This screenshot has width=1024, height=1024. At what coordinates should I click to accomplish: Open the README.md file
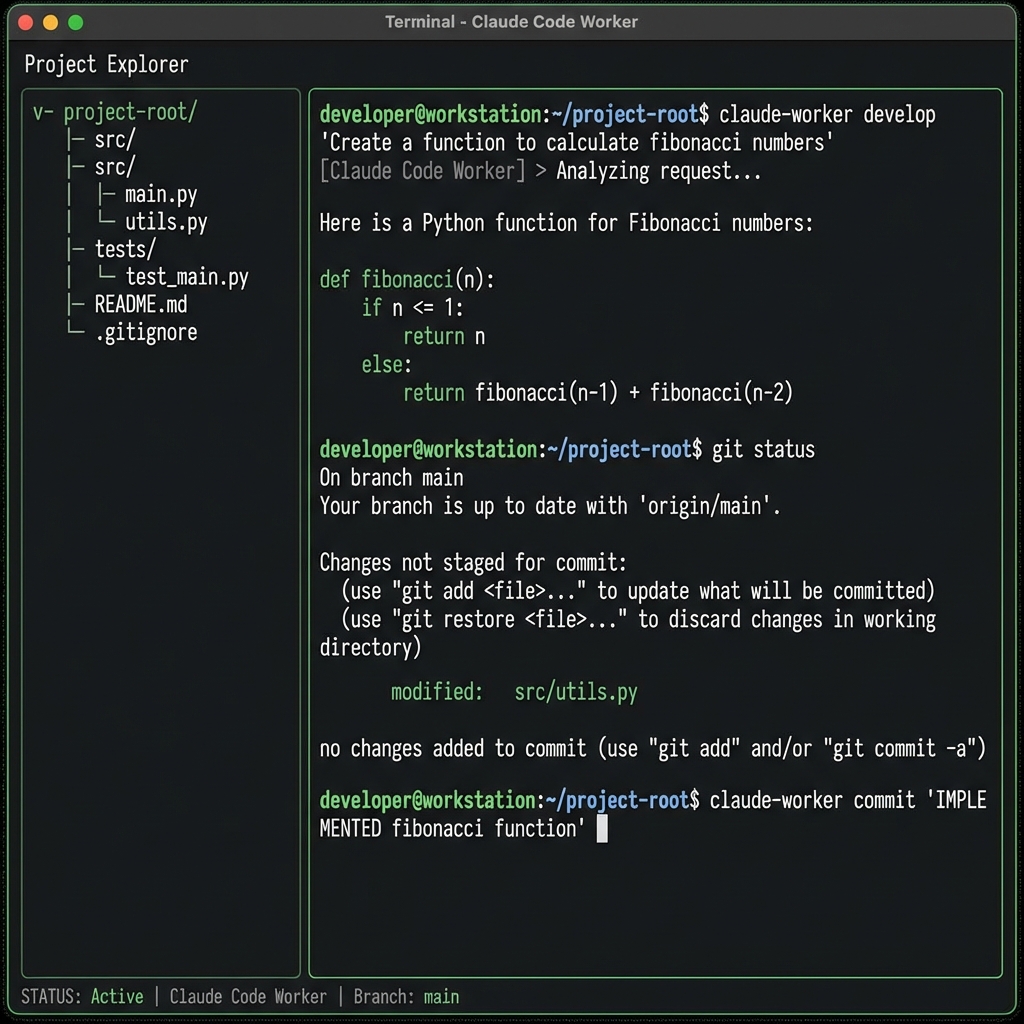(x=140, y=305)
